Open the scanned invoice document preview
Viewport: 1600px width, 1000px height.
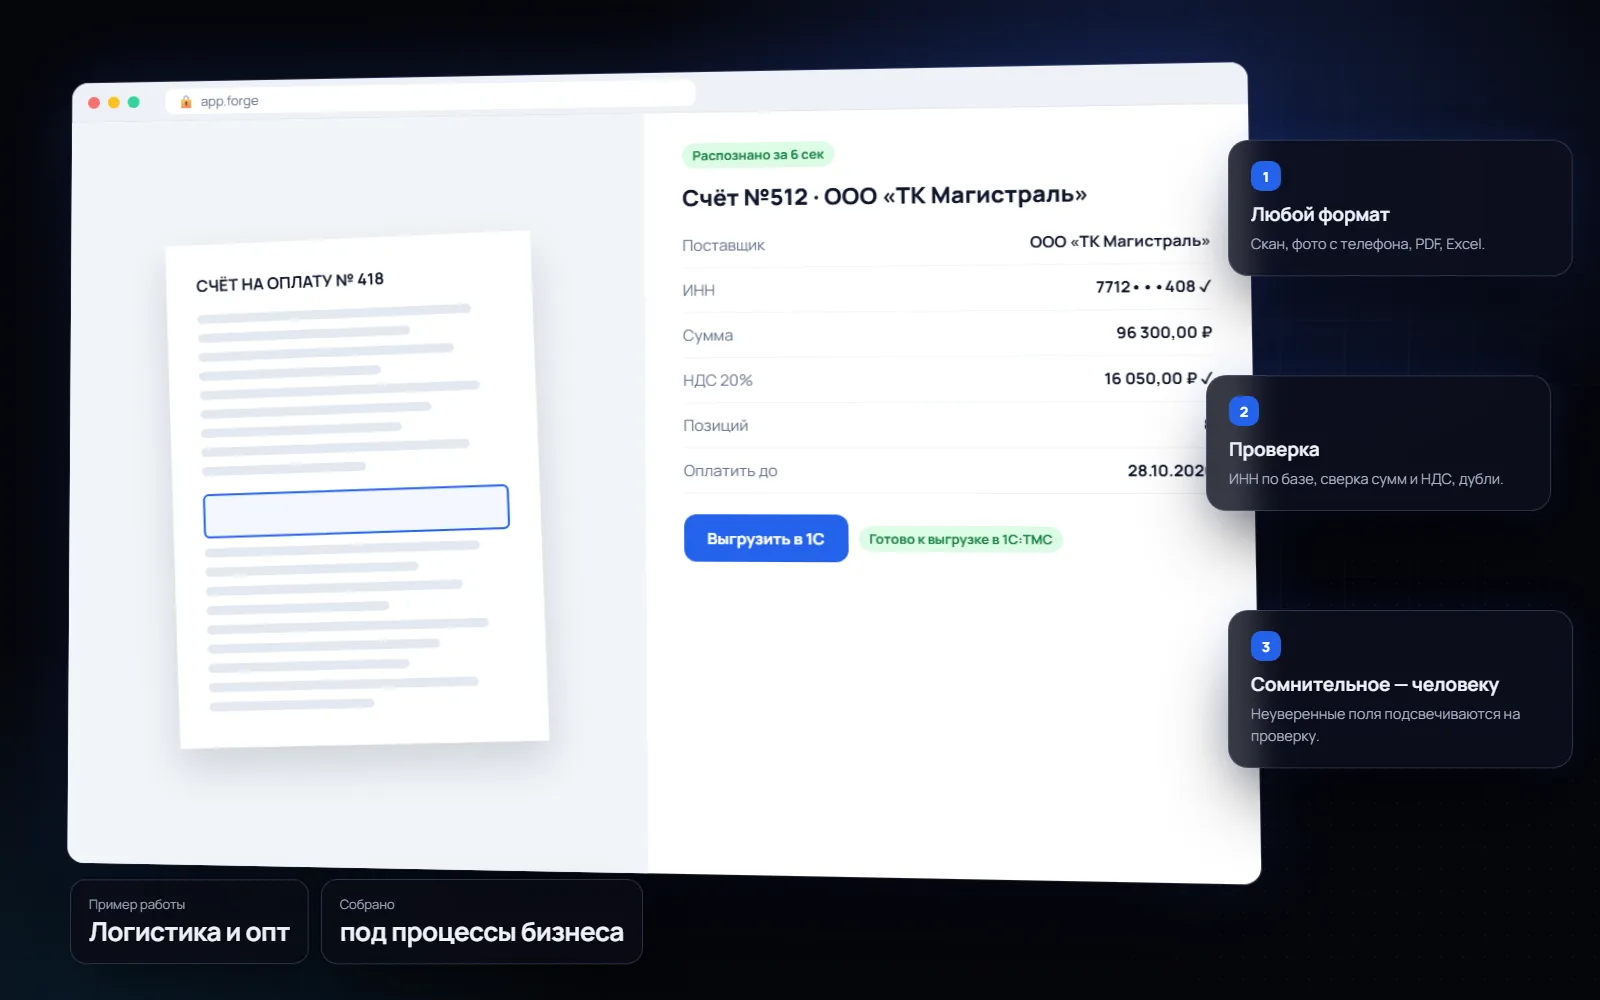(x=358, y=490)
